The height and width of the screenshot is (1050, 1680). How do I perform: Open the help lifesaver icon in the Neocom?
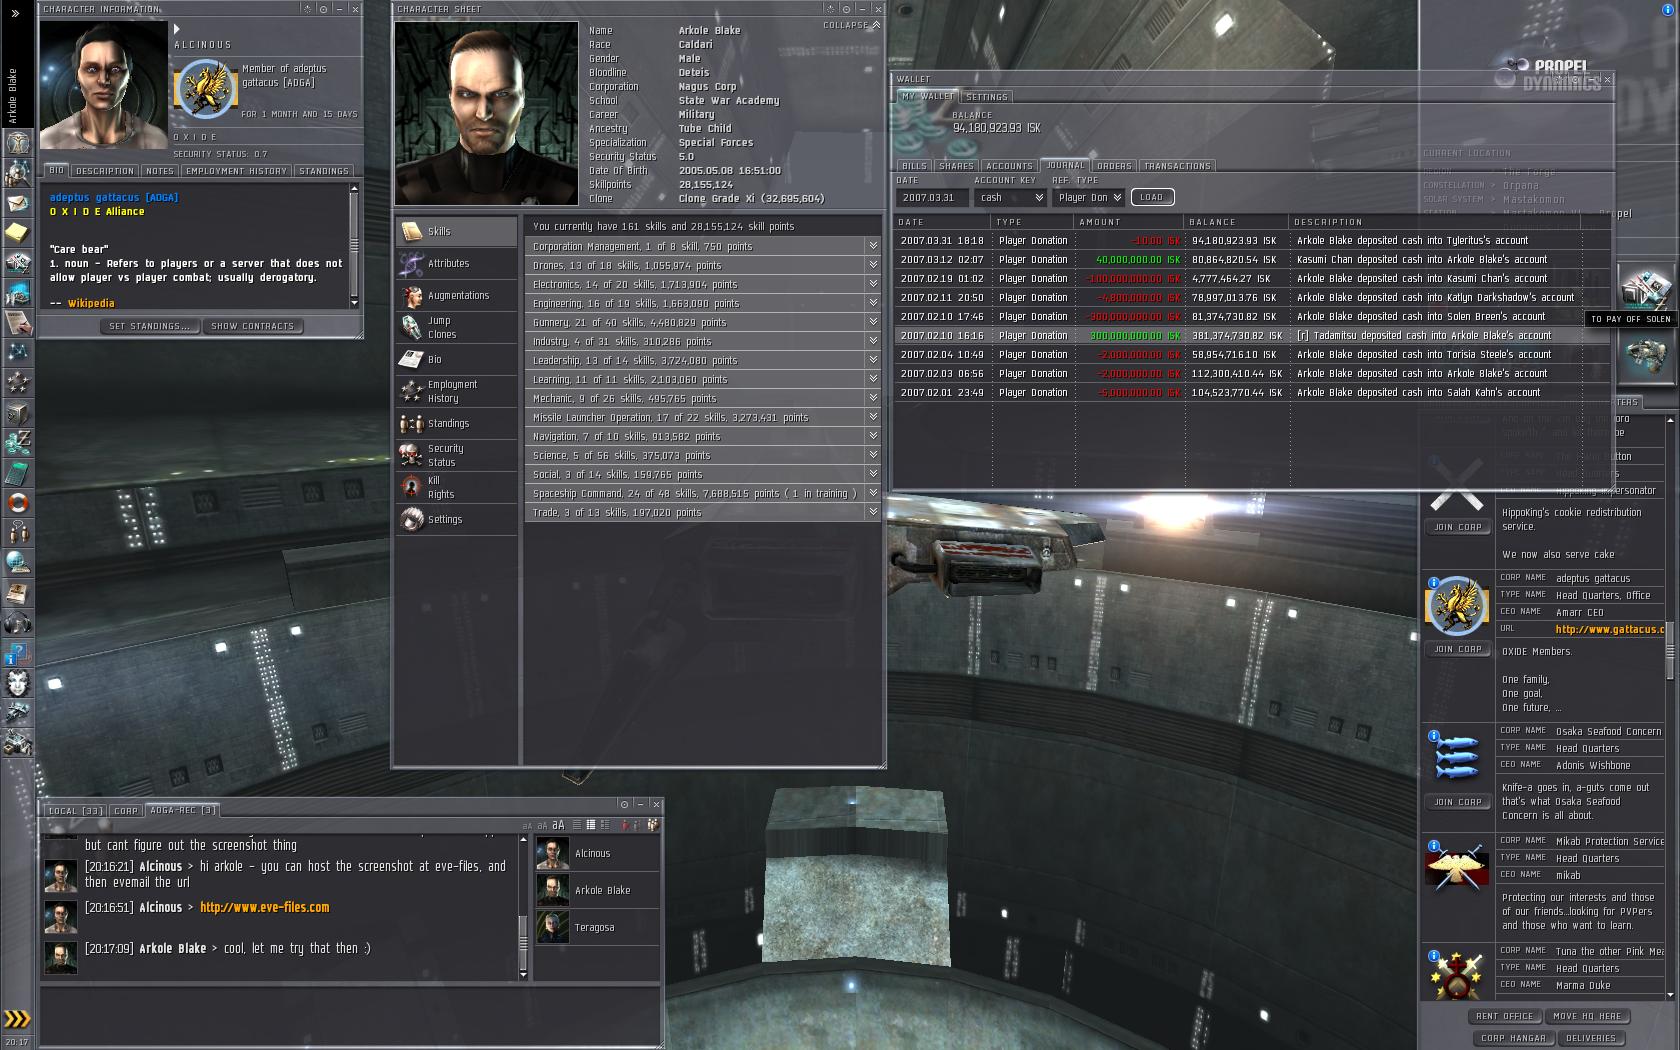coord(18,502)
